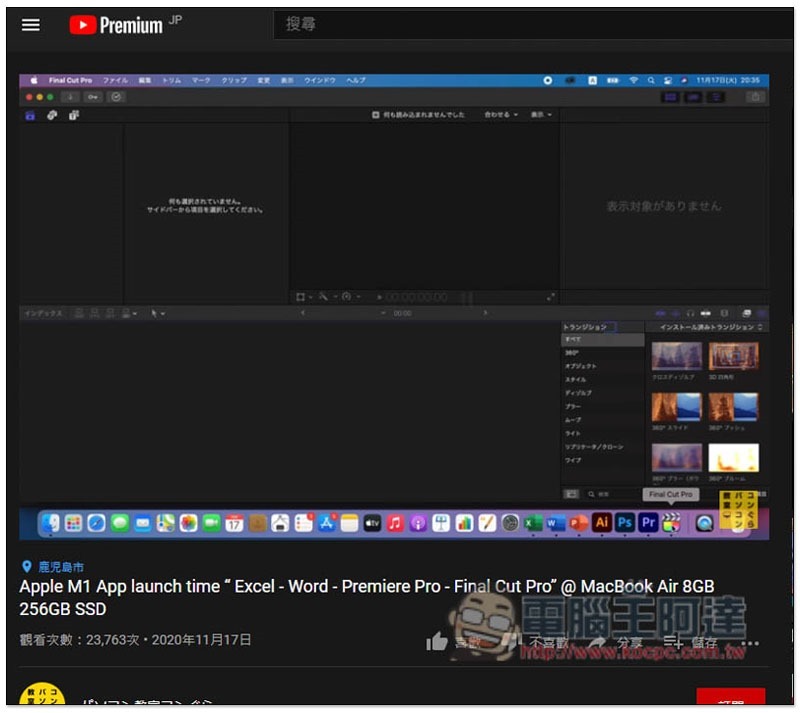Toggle the inspector panel visibility button

[x=715, y=97]
